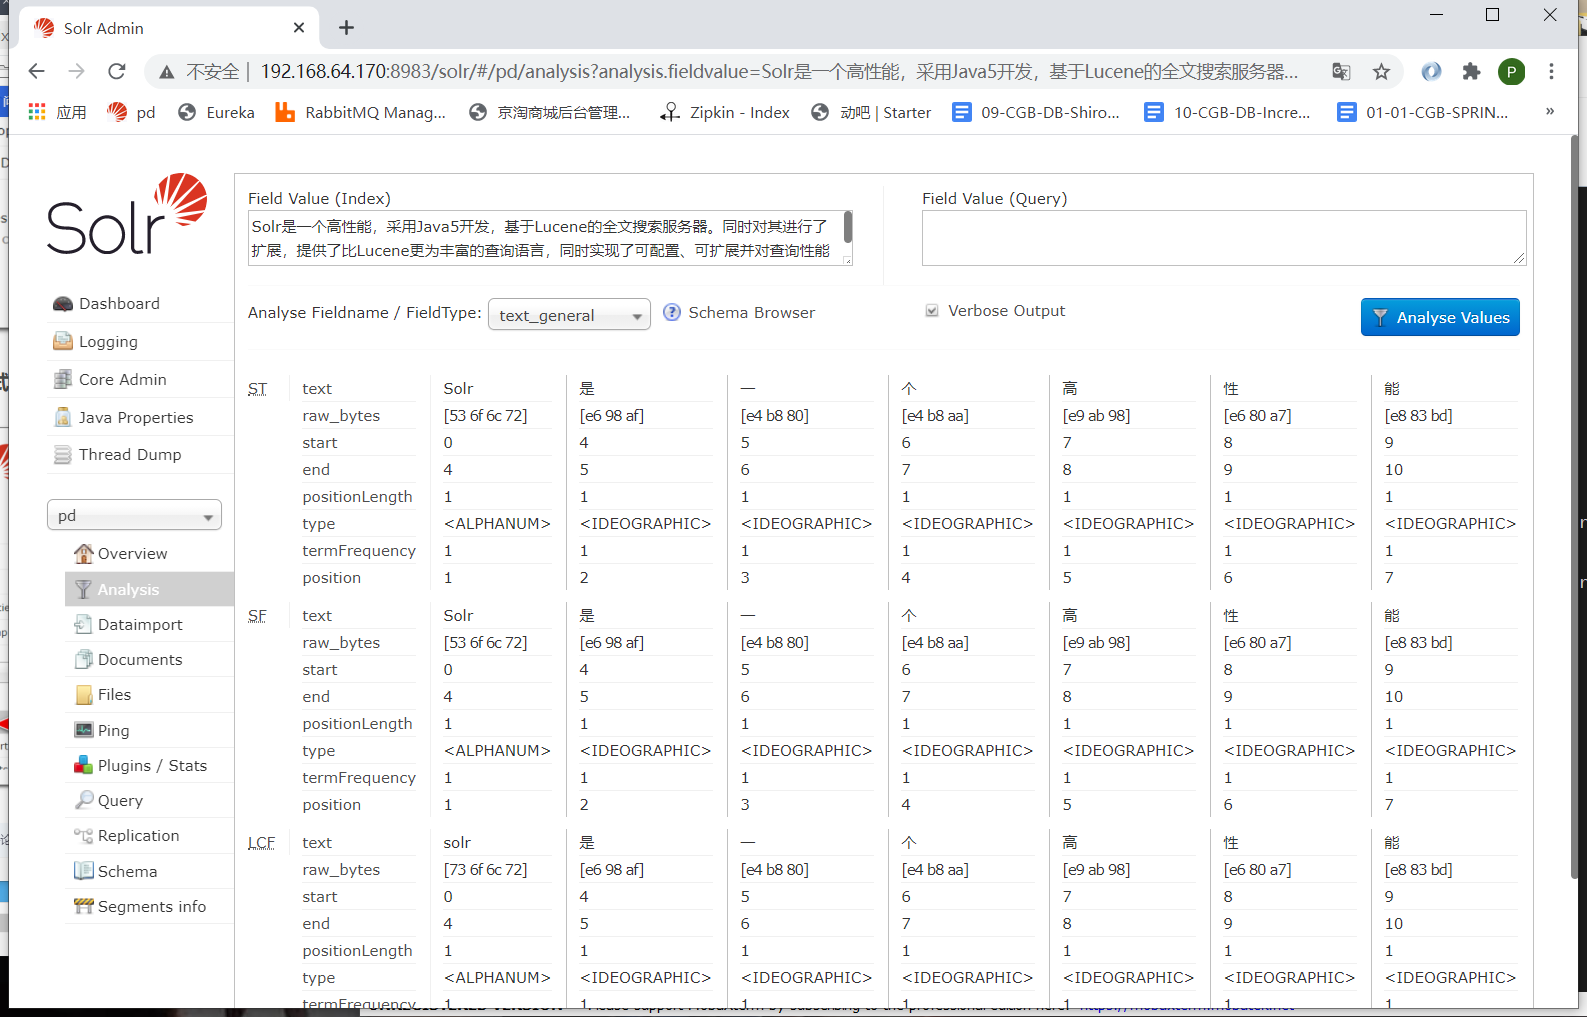The height and width of the screenshot is (1017, 1587).
Task: Go back using browser back arrow
Action: pyautogui.click(x=37, y=71)
